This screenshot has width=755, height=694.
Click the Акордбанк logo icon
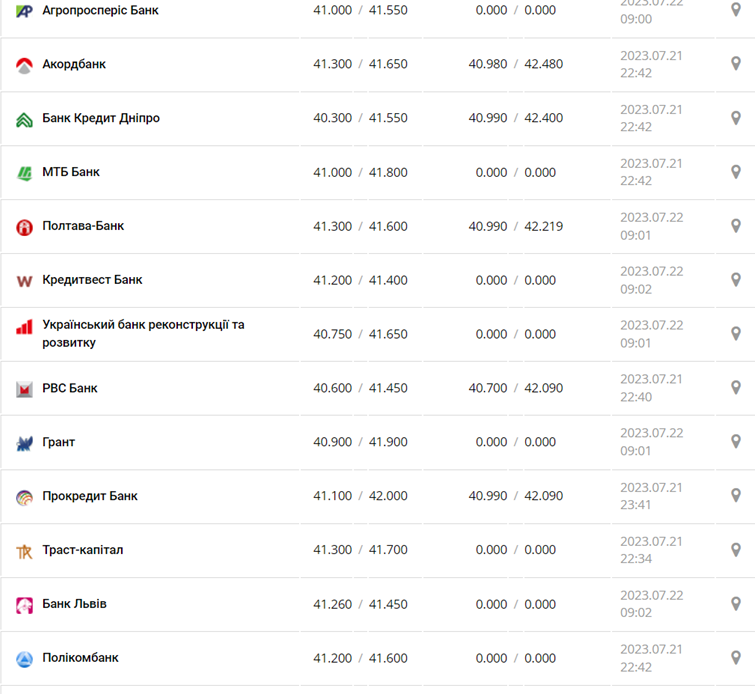pos(25,65)
